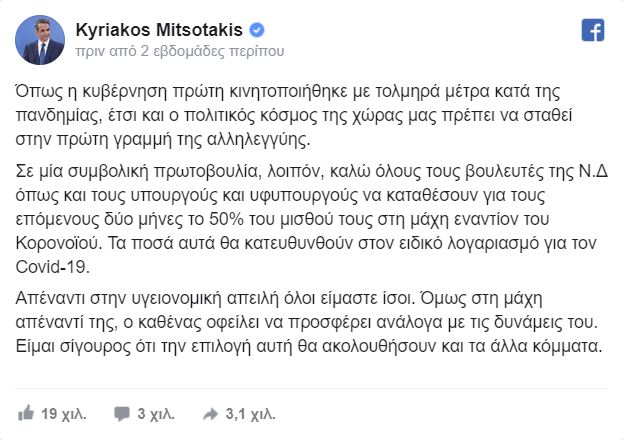Click the 'πριν από 2 εβδομάδες περίπου' timestamp
The image size is (623, 440).
(x=180, y=51)
